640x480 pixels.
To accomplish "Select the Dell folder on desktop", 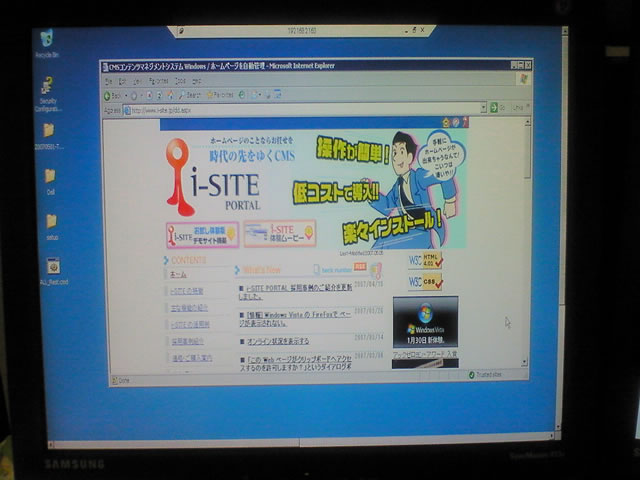I will 50,182.
